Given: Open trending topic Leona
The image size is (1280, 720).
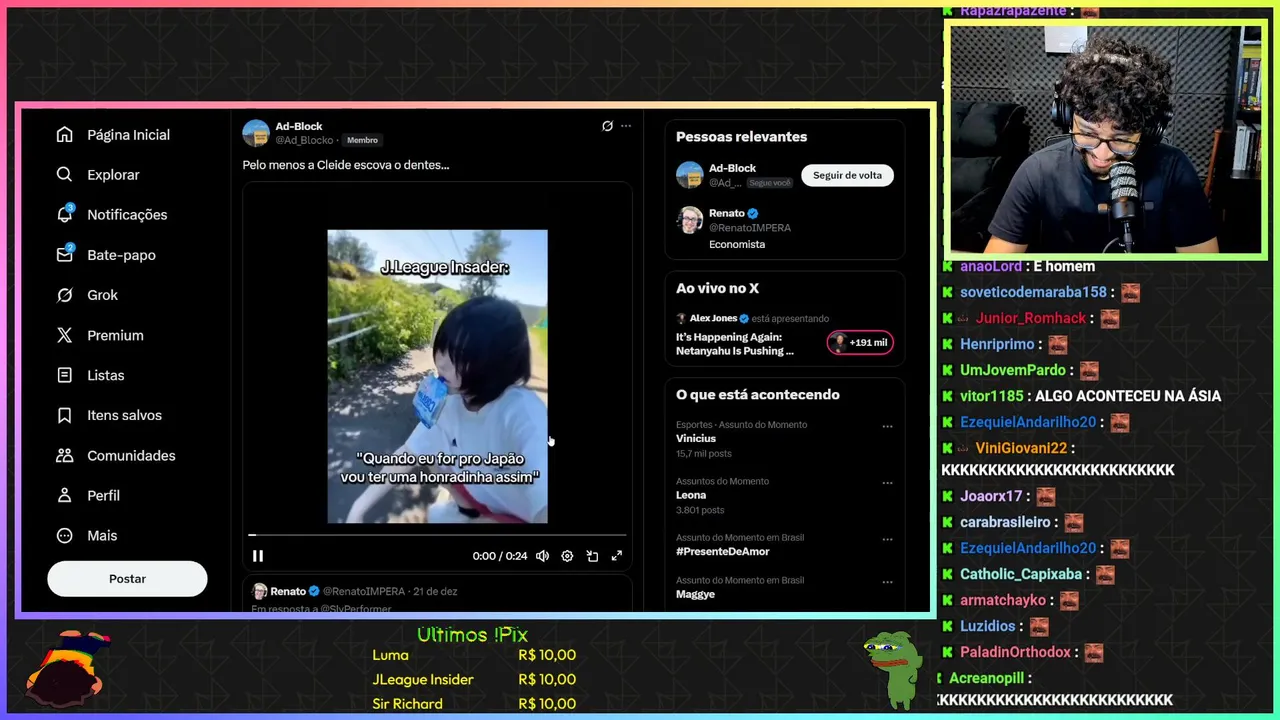Looking at the screenshot, I should (x=691, y=495).
